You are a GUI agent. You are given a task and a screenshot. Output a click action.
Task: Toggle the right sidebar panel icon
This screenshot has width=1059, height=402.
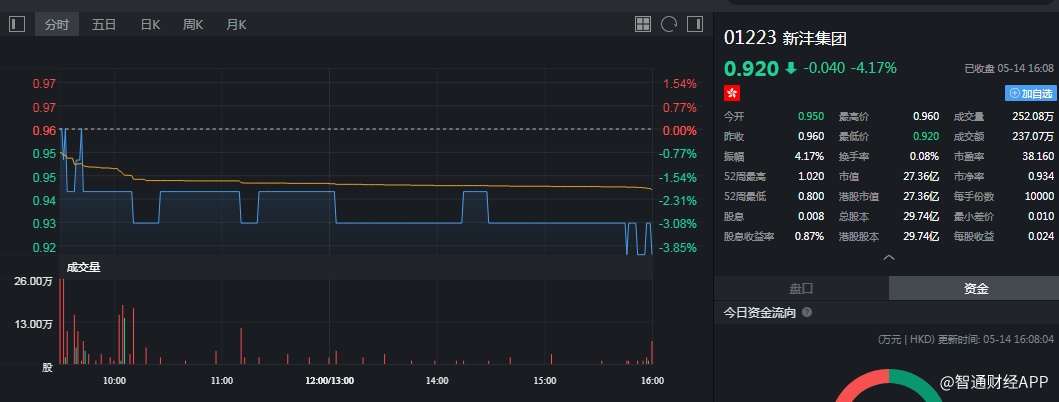click(694, 24)
